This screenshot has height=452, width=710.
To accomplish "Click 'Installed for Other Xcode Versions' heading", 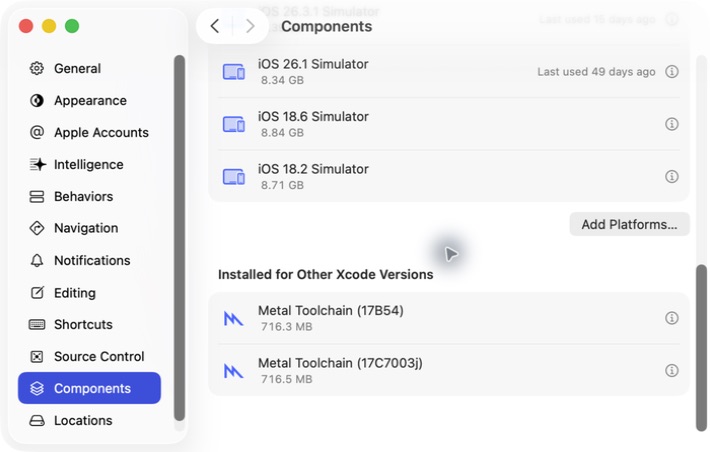I will (x=326, y=274).
